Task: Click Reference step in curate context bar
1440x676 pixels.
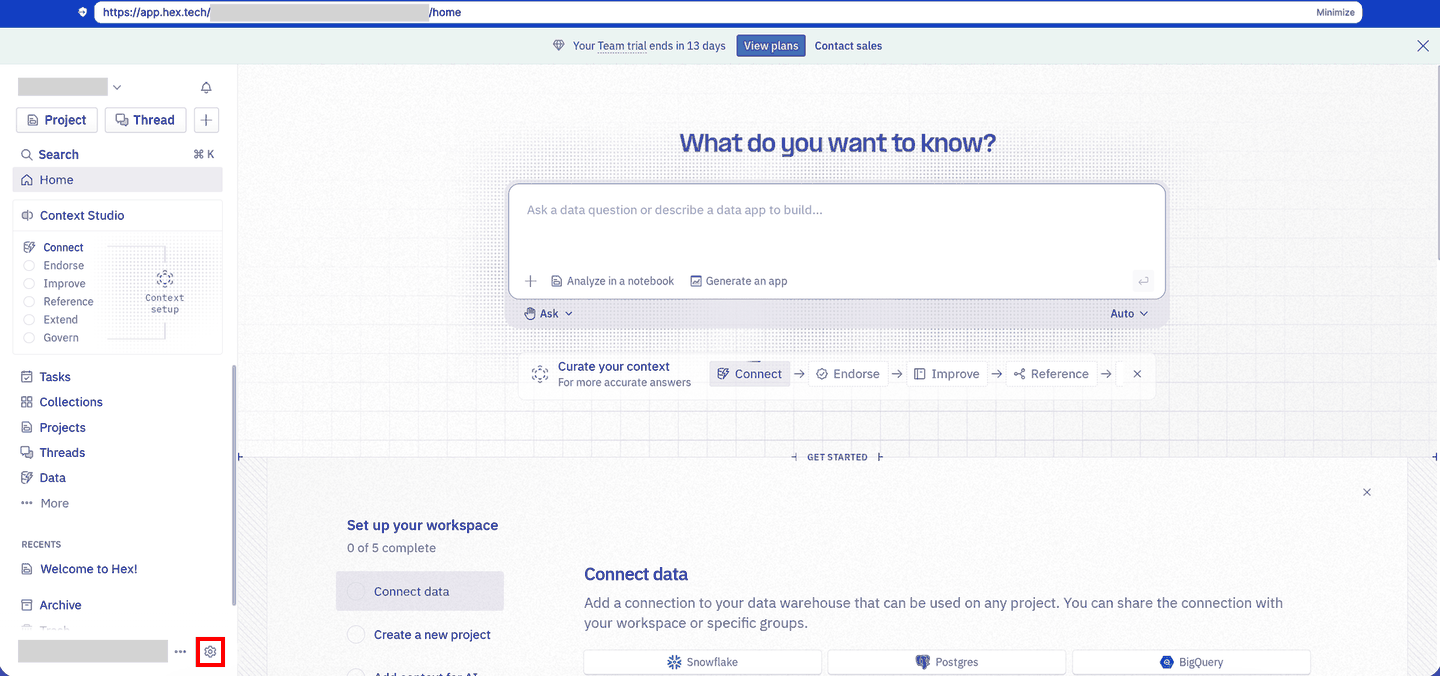Action: 1051,374
